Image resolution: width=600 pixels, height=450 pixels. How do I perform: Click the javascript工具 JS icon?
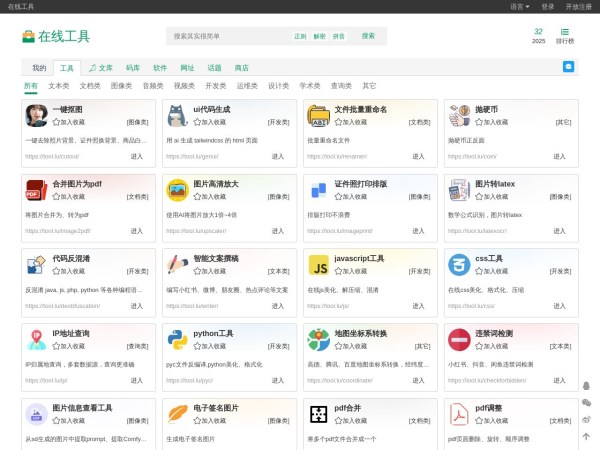coord(318,265)
